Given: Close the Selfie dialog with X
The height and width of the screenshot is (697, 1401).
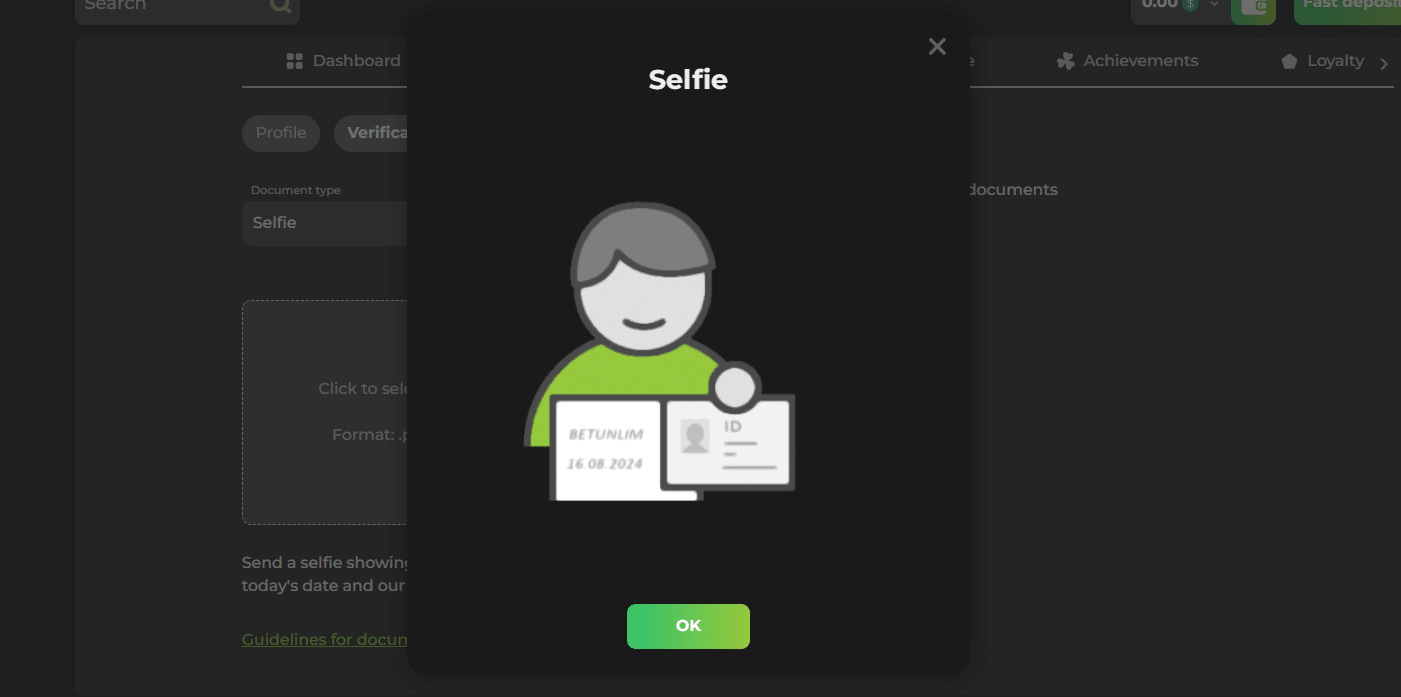Looking at the screenshot, I should pos(937,47).
